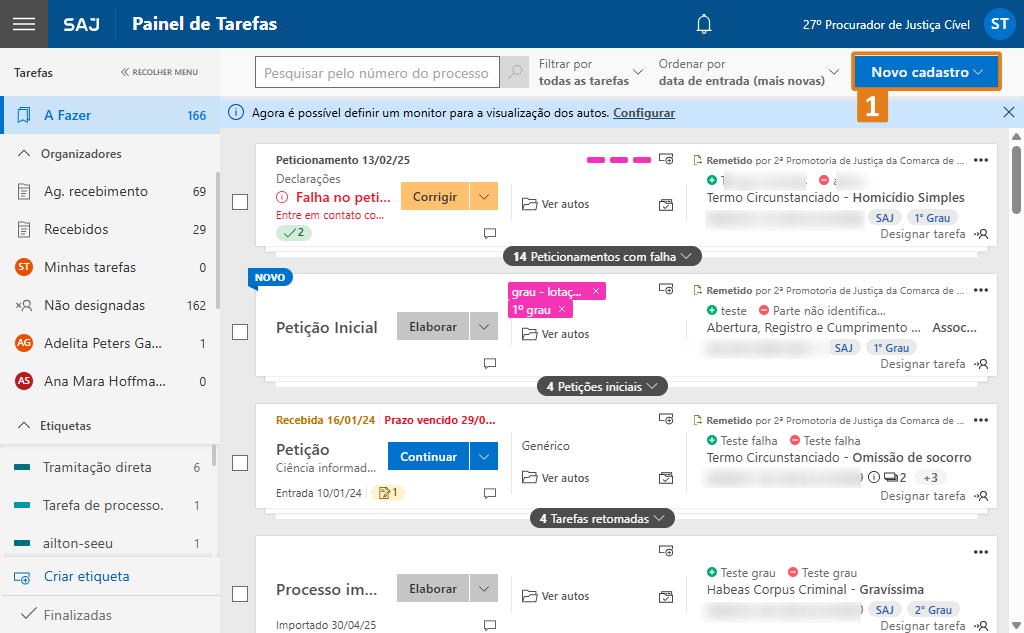Click the notifications bell icon
Viewport: 1024px width, 633px height.
(705, 24)
